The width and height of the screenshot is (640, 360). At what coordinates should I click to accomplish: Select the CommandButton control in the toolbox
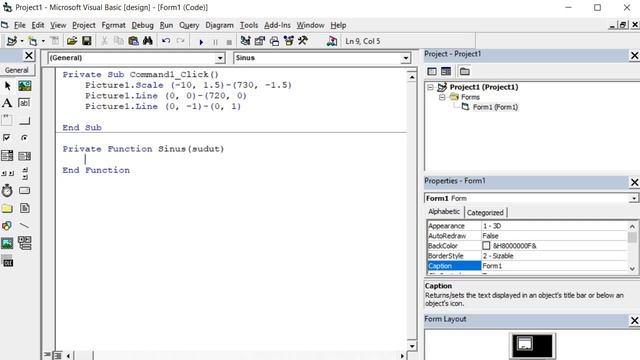pyautogui.click(x=24, y=121)
